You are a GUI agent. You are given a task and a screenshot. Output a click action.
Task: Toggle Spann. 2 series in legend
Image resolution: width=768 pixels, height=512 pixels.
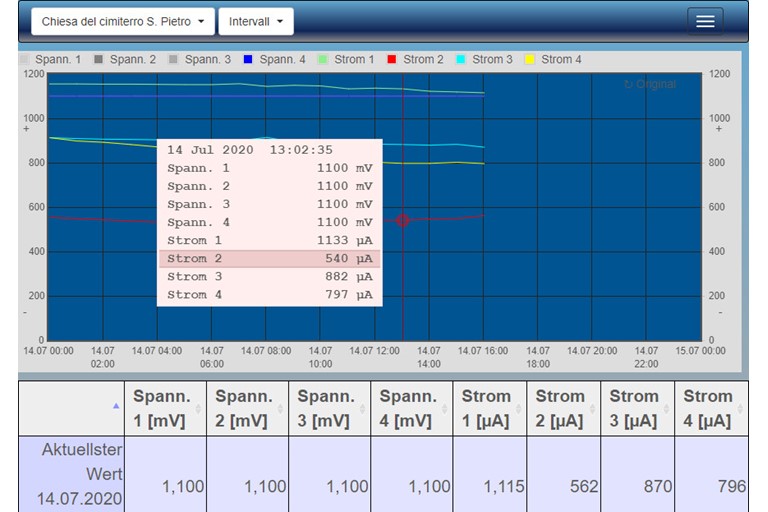(125, 59)
